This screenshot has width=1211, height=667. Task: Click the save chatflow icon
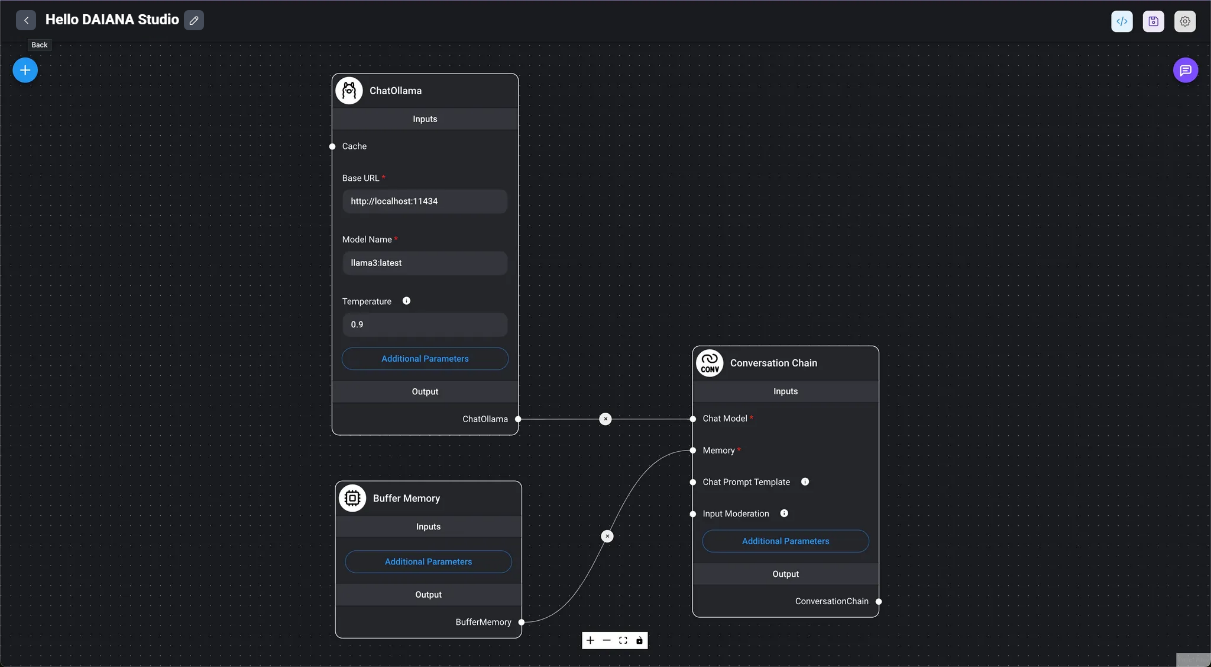tap(1153, 21)
